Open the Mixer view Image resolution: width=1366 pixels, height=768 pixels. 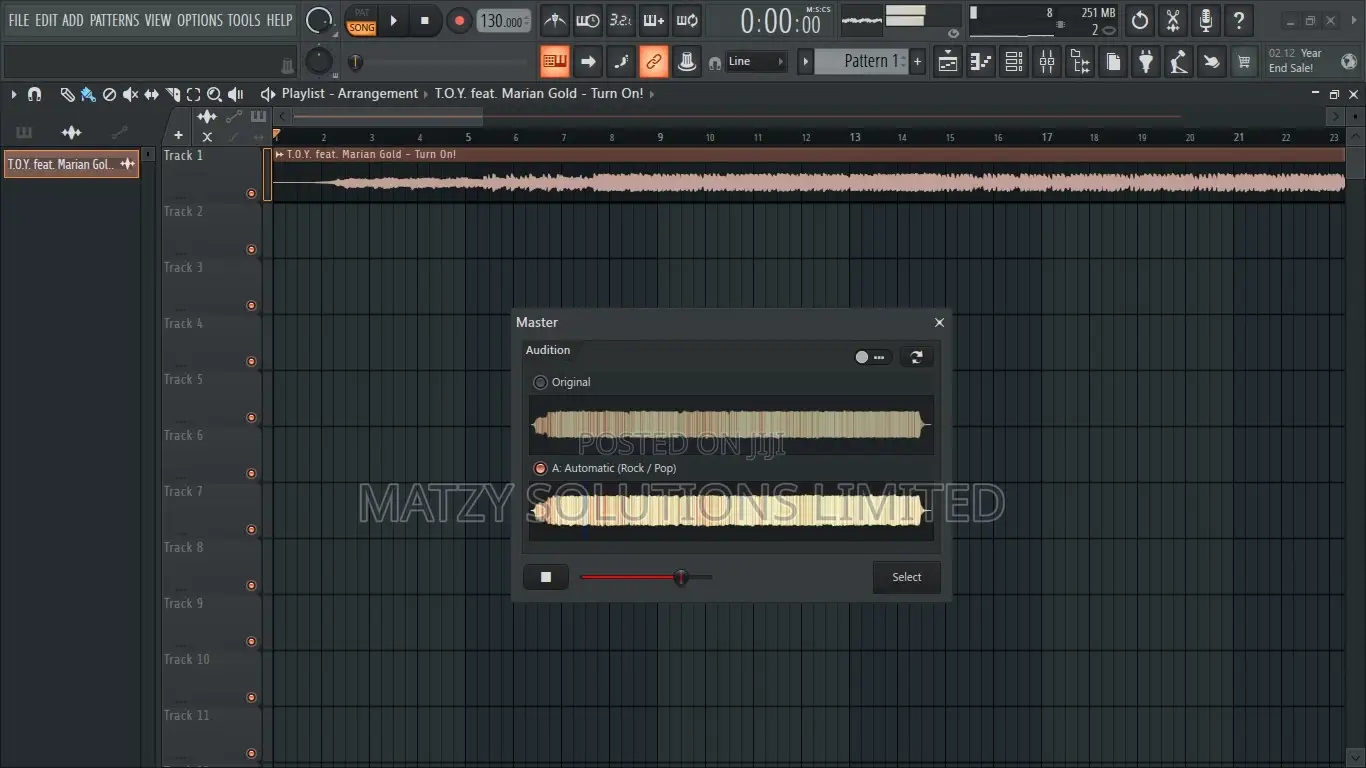pyautogui.click(x=1047, y=62)
